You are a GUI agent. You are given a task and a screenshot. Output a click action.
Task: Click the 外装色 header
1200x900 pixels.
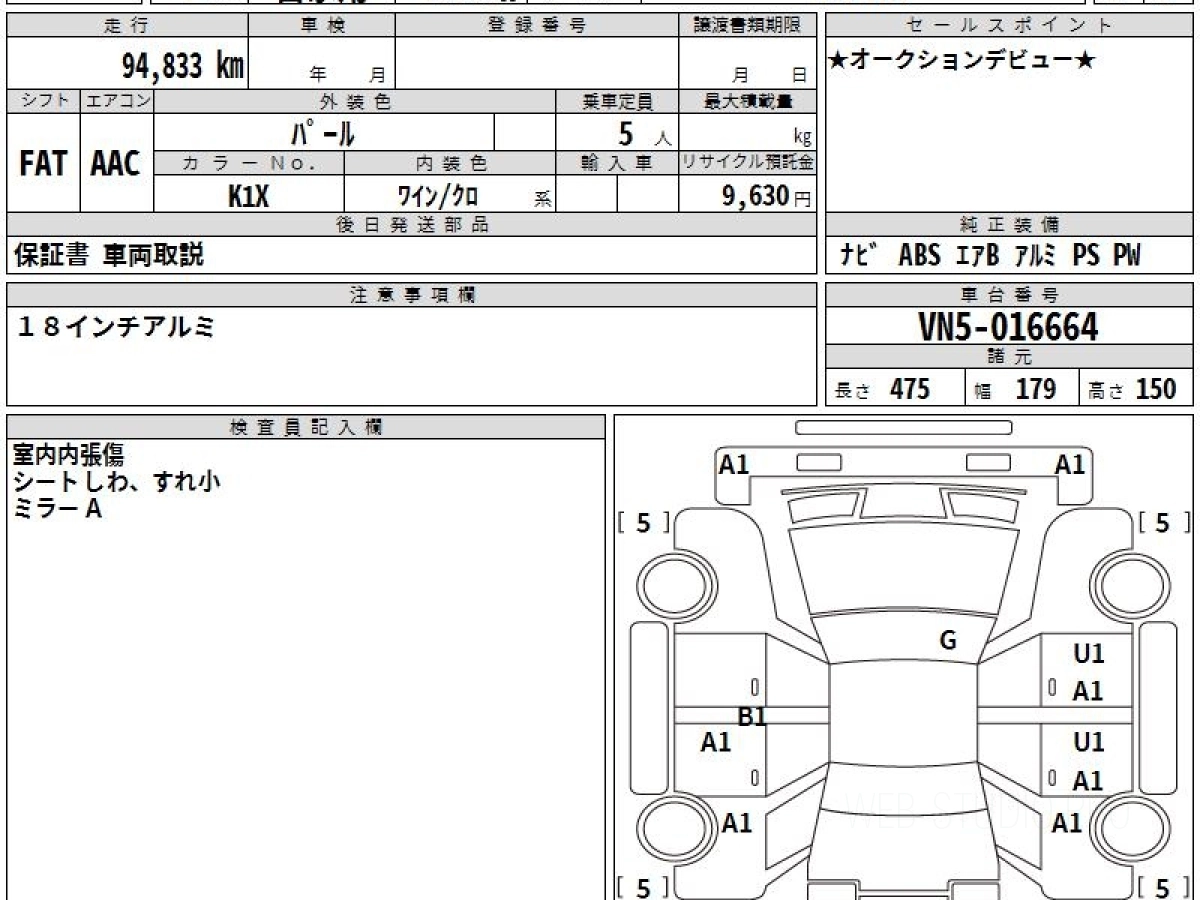tap(355, 101)
